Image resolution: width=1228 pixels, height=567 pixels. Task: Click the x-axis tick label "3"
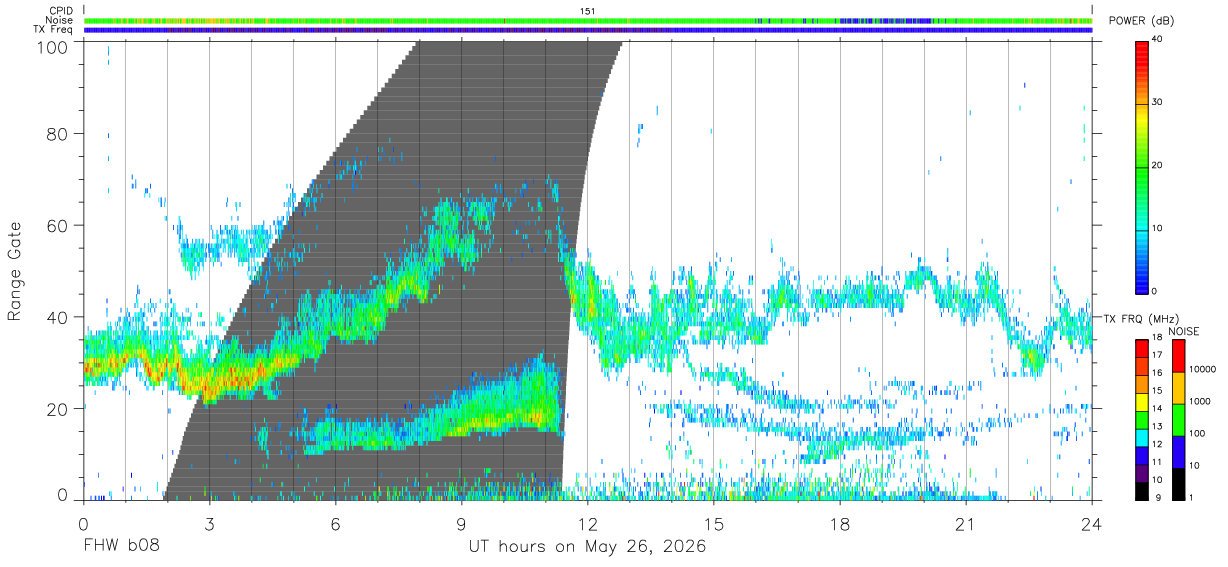209,524
